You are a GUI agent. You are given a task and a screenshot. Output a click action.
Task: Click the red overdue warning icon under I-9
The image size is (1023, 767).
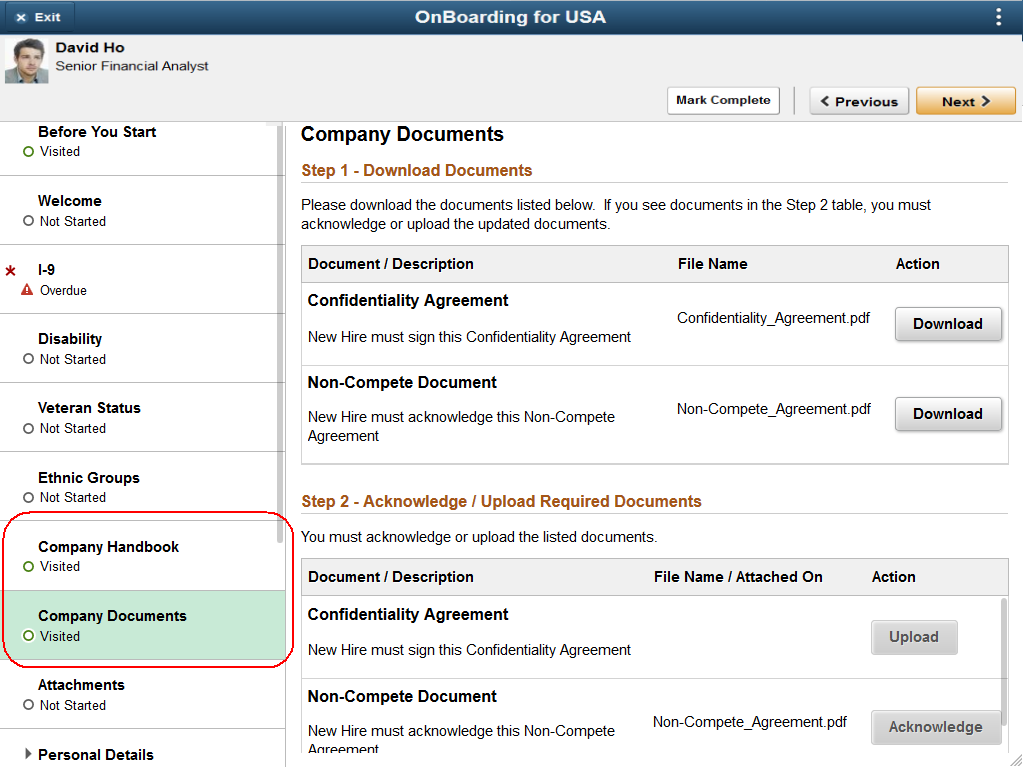click(x=27, y=290)
